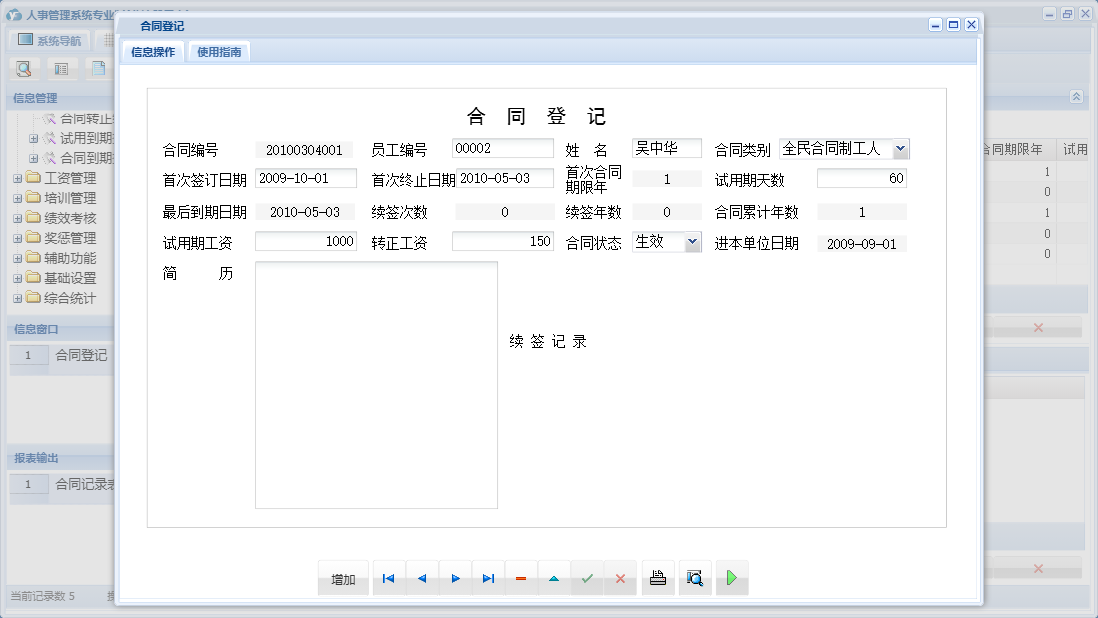Select the 信息操作 tab
1098x618 pixels.
click(x=153, y=51)
